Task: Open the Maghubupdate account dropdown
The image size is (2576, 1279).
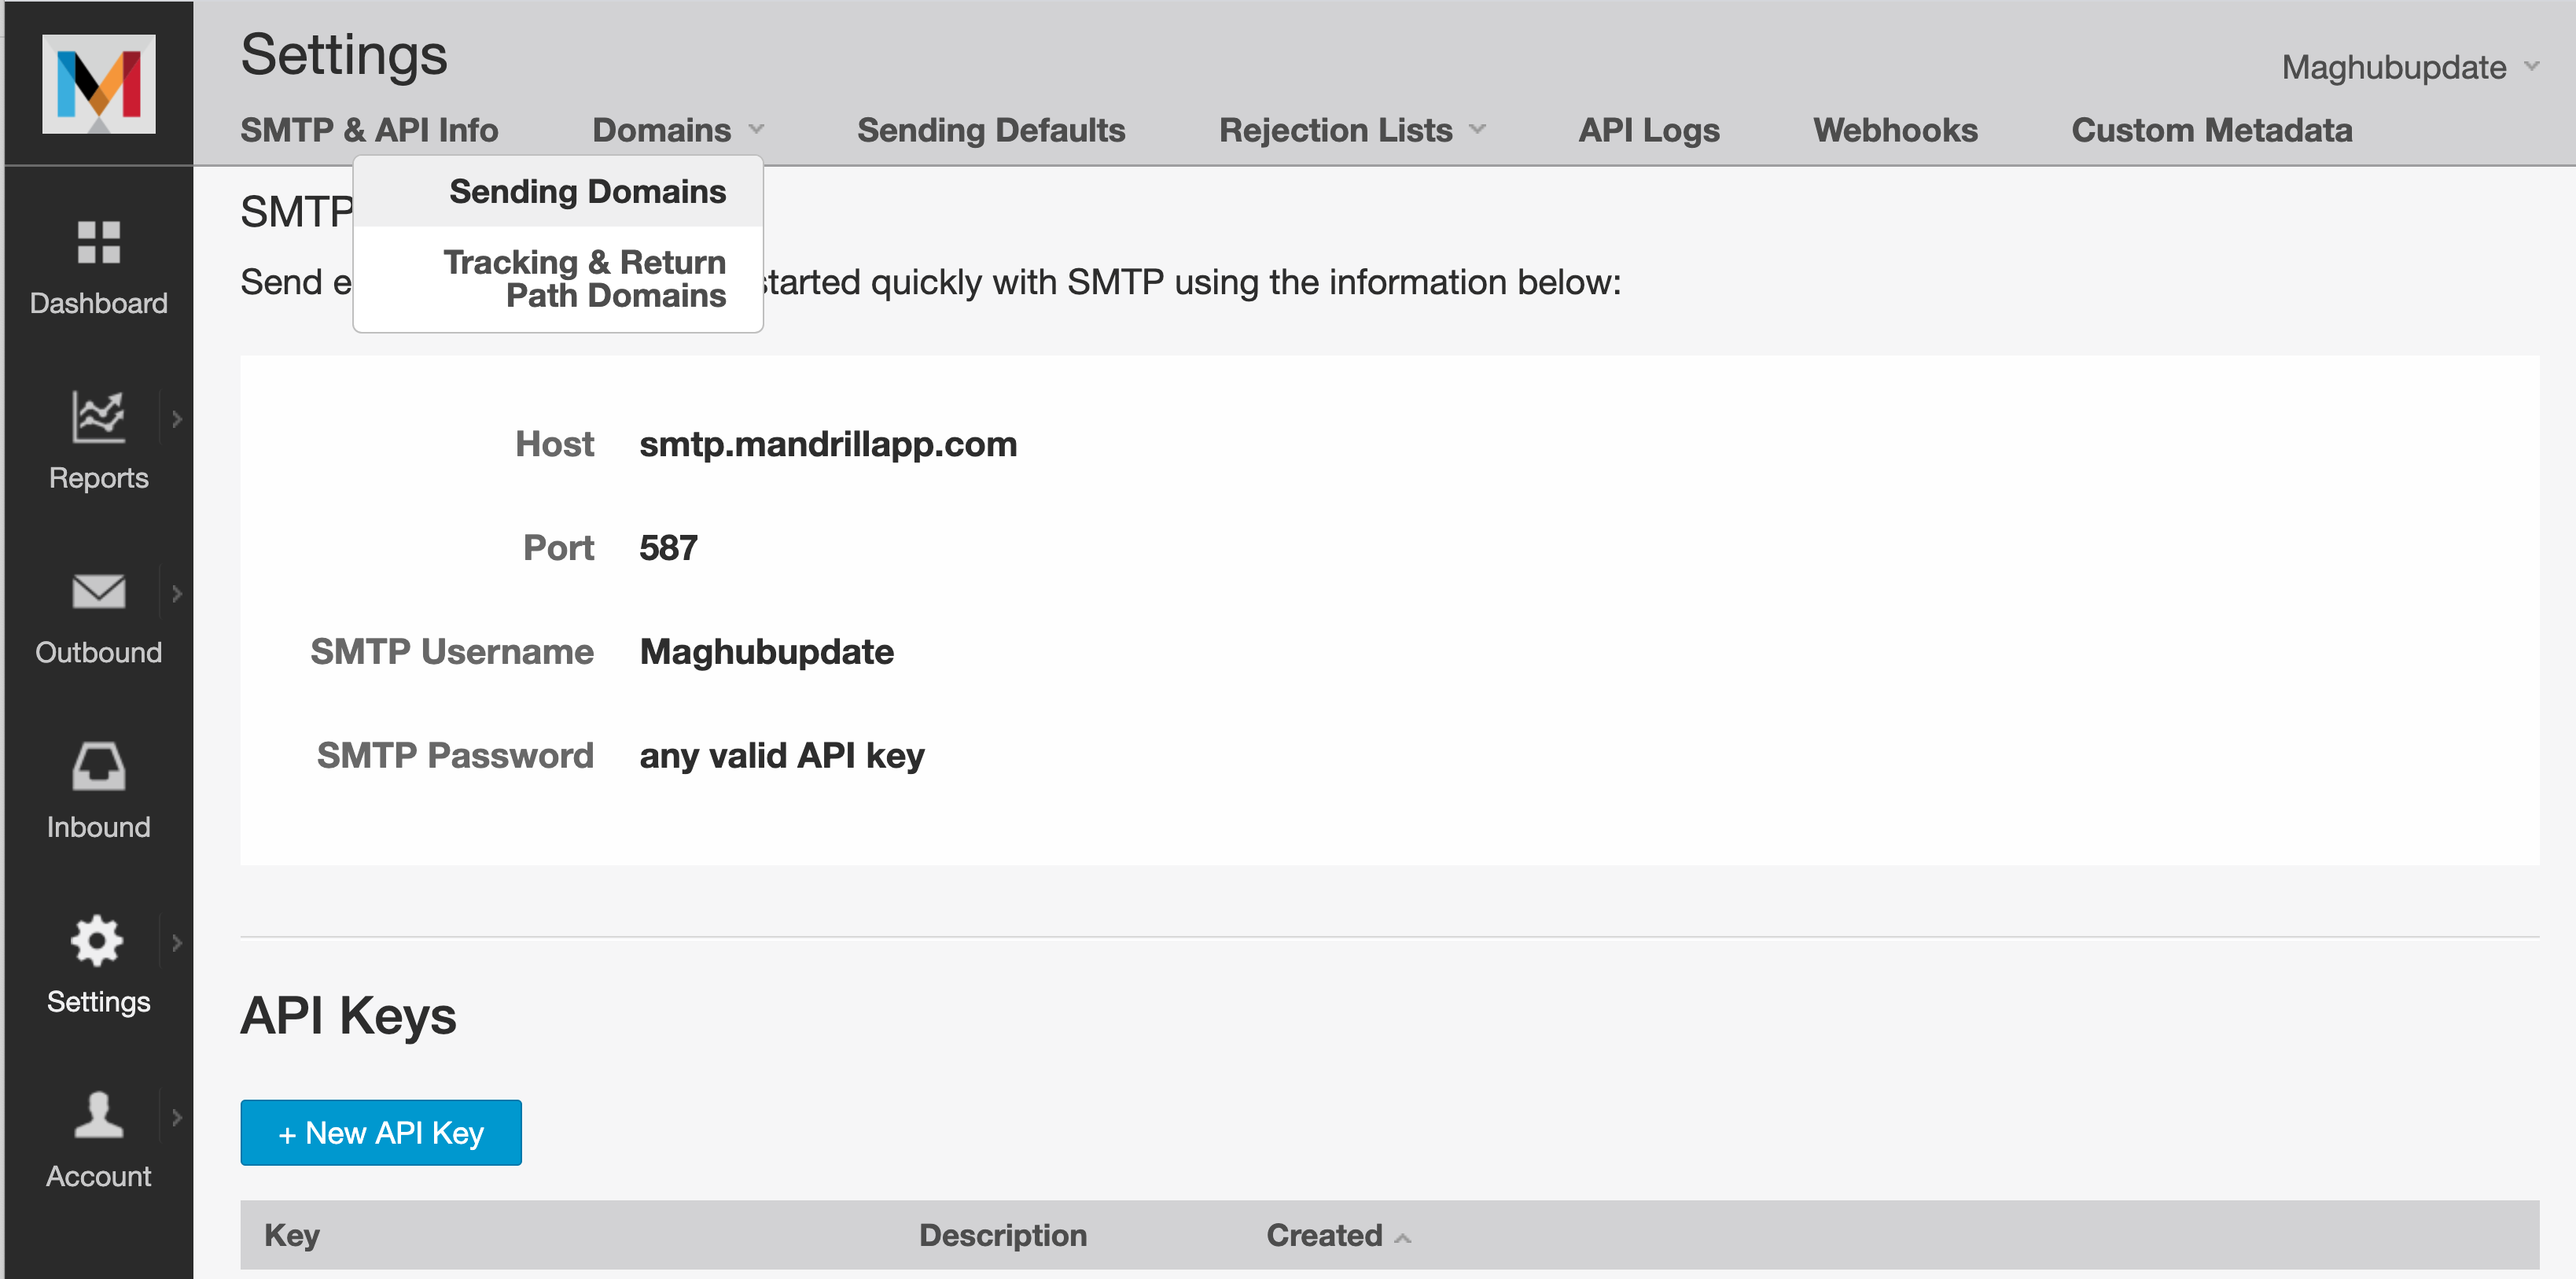Action: coord(2408,68)
